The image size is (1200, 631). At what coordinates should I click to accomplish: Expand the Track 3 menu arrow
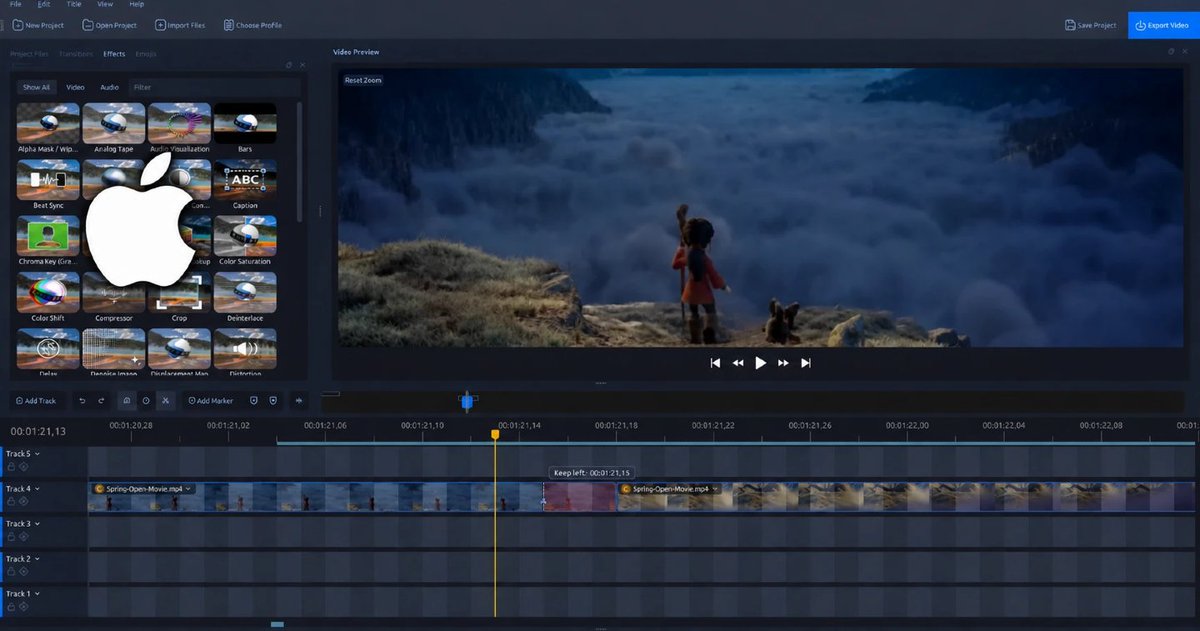coord(37,524)
